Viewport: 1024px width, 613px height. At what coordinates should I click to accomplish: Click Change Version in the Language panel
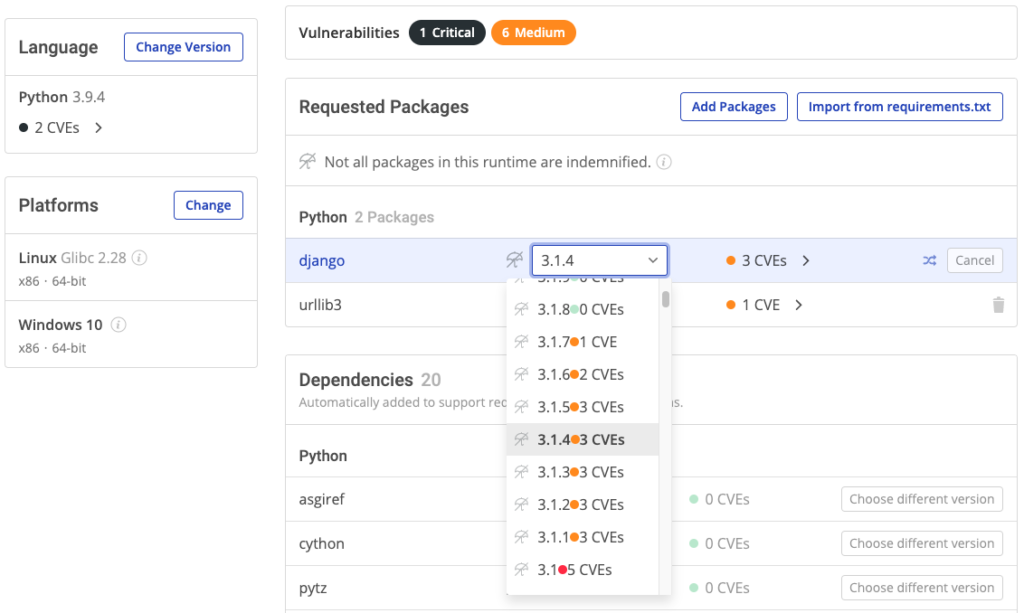(x=183, y=46)
